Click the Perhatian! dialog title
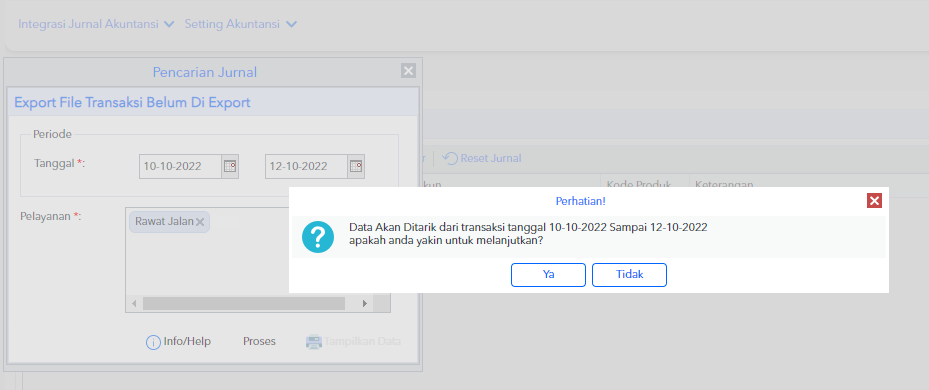 [581, 201]
